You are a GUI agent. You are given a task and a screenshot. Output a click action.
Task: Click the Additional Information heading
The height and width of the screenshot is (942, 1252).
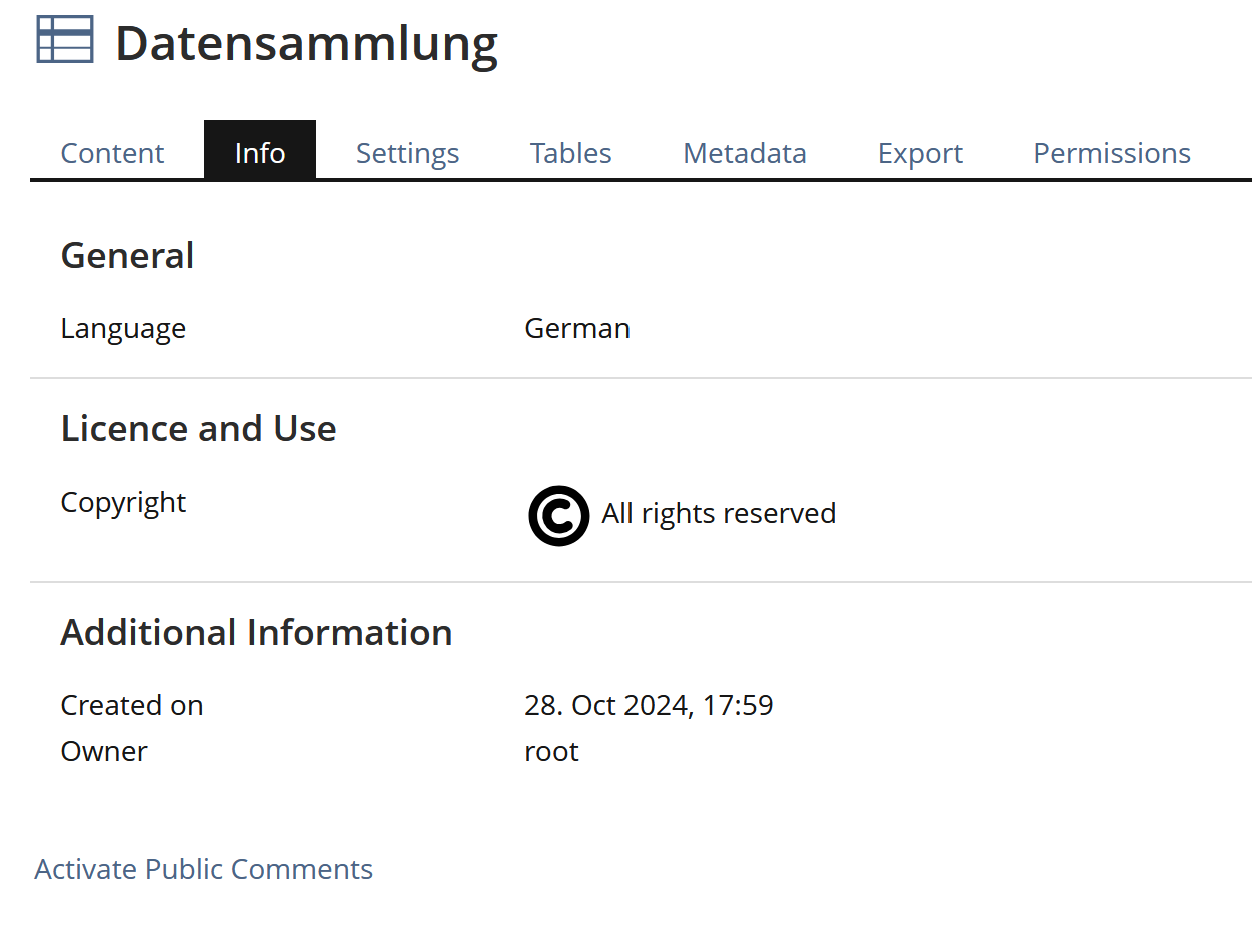256,633
